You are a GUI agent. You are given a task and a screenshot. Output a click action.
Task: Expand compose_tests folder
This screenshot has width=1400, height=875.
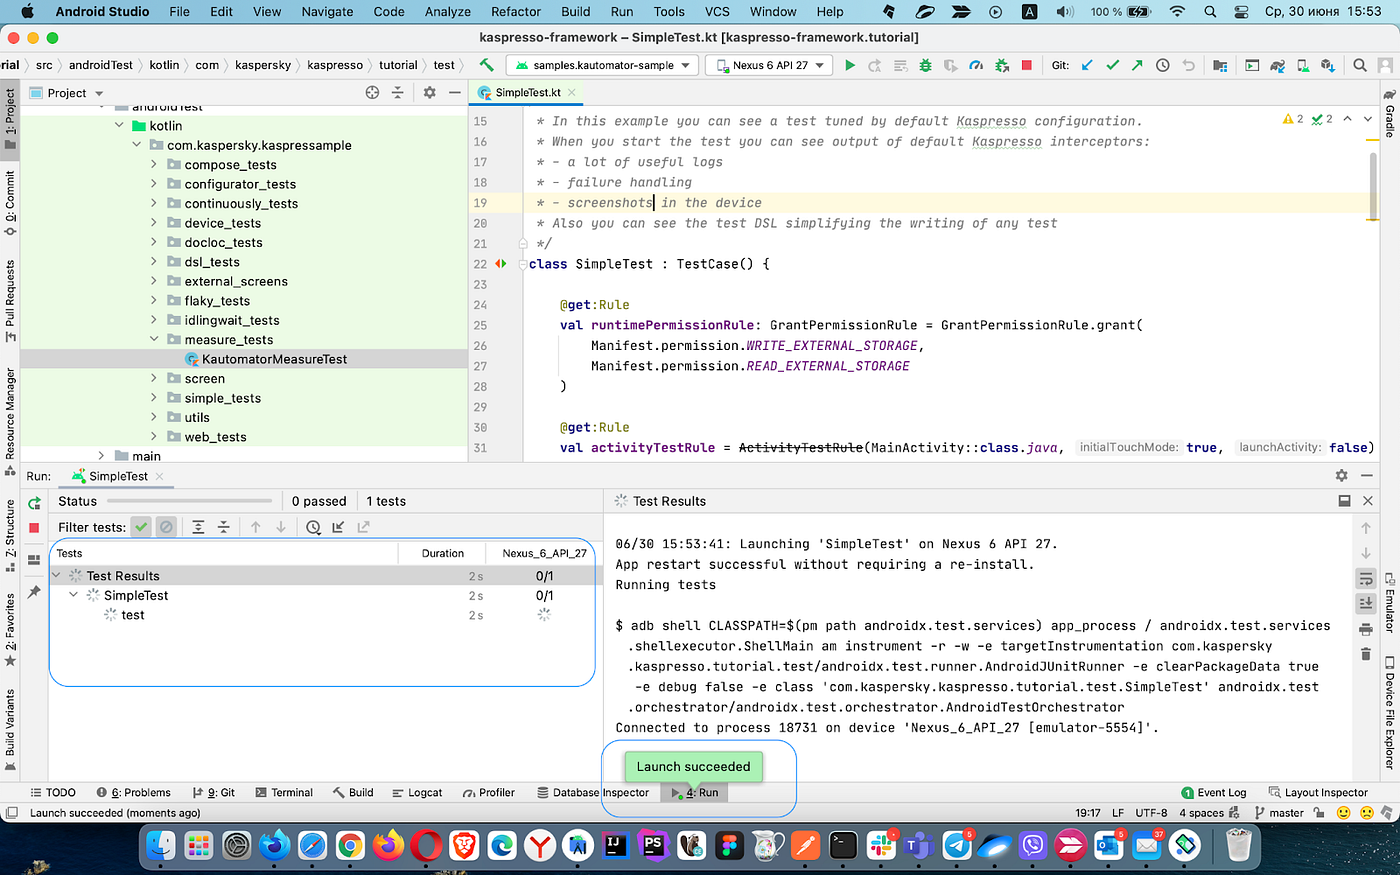pos(154,165)
